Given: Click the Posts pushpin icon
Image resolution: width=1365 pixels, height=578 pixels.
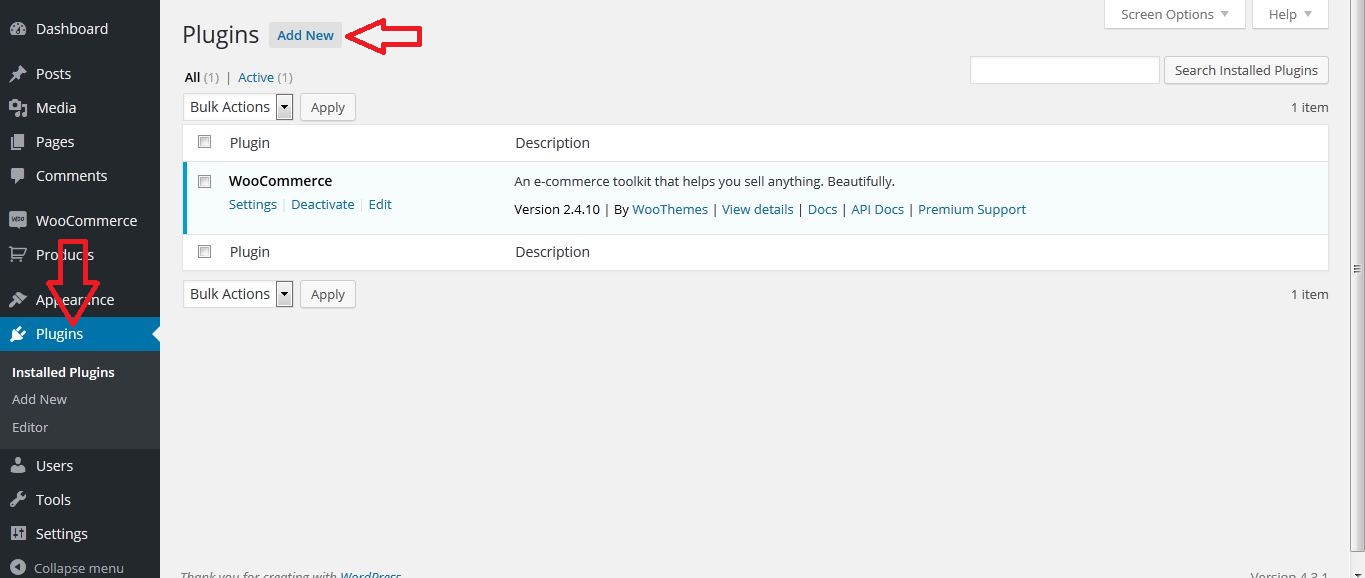Looking at the screenshot, I should (17, 74).
